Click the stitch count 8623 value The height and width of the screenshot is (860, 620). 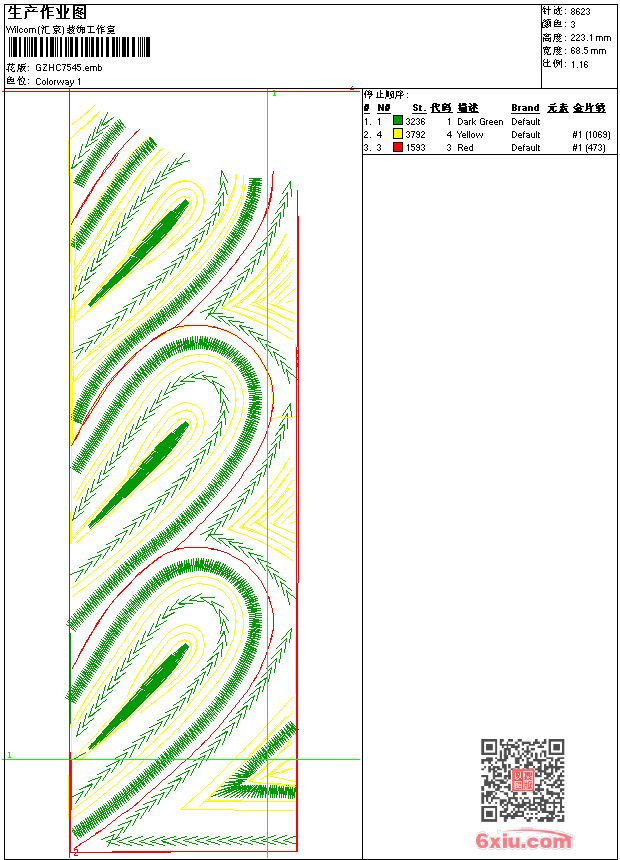(580, 12)
